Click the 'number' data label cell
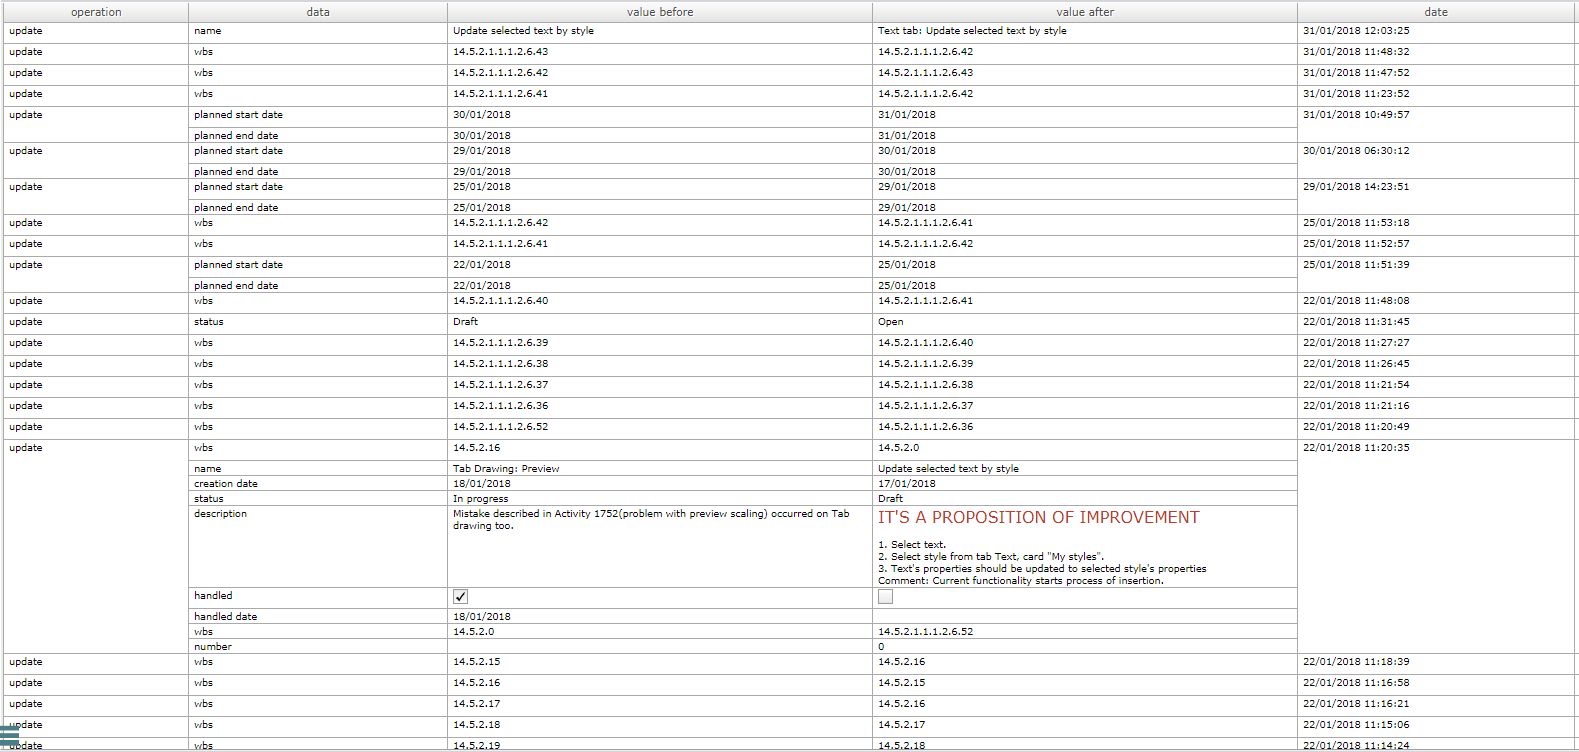The image size is (1579, 752). click(x=212, y=646)
